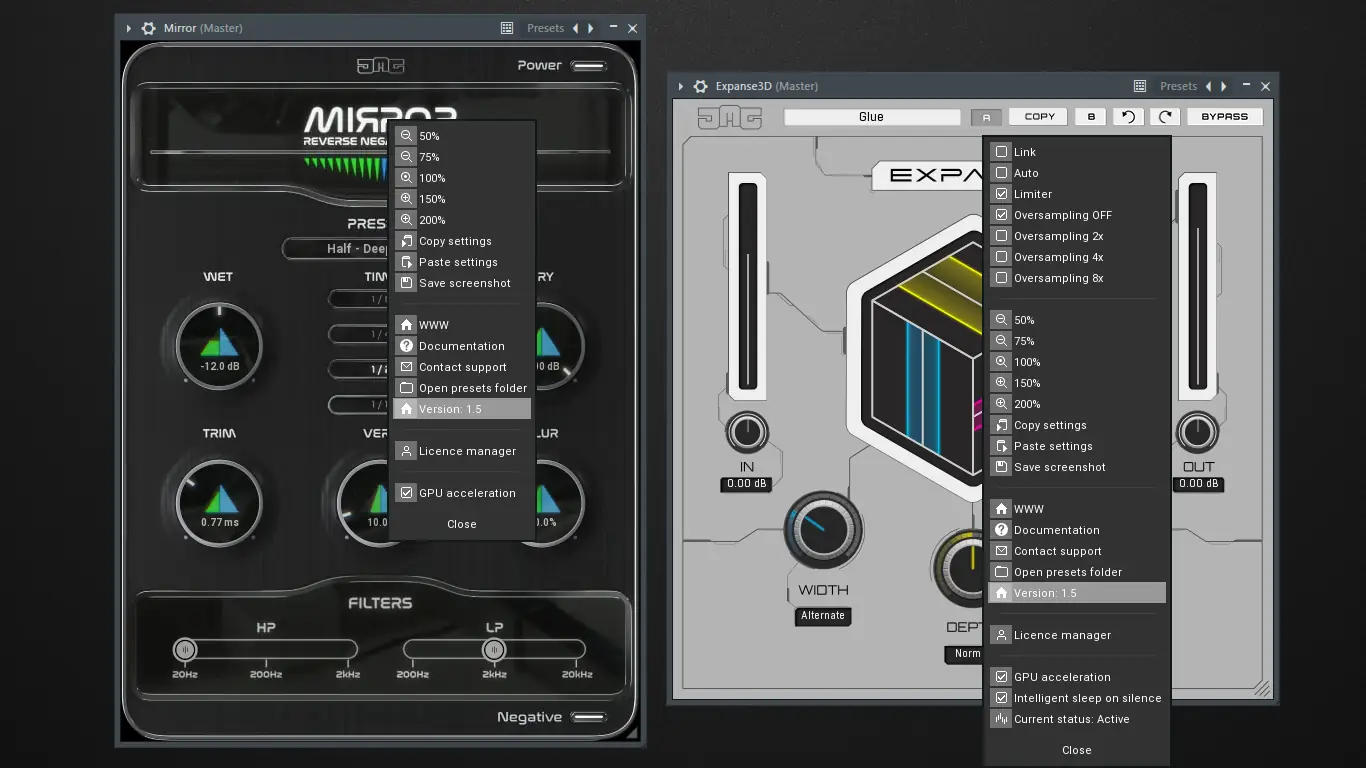Click Documentation help icon in Mirror menu
Image resolution: width=1366 pixels, height=768 pixels.
(x=406, y=346)
